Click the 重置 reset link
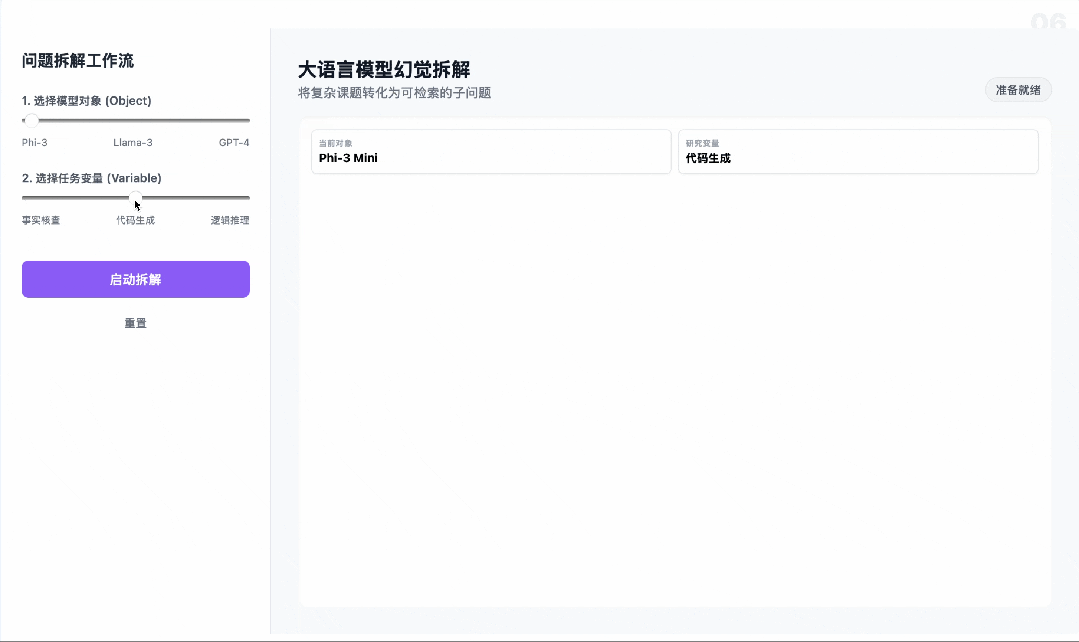This screenshot has height=642, width=1079. coord(136,323)
